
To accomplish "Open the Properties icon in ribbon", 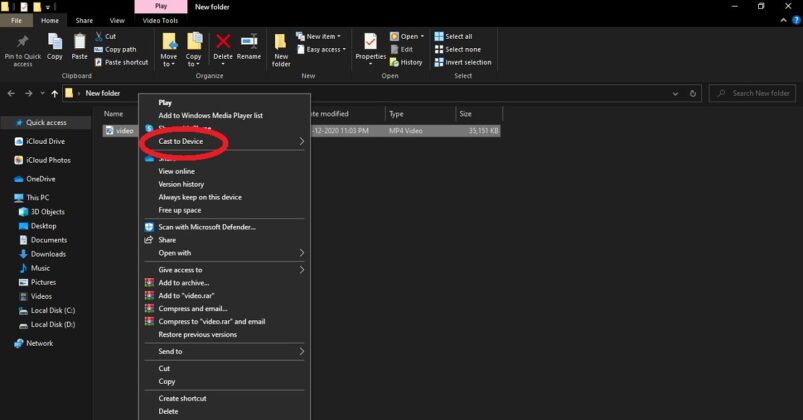I will point(370,41).
